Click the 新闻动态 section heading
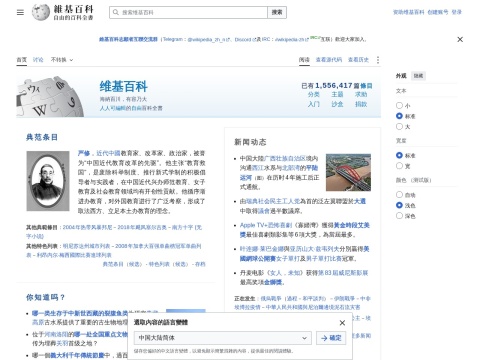The image size is (480, 360). point(250,142)
